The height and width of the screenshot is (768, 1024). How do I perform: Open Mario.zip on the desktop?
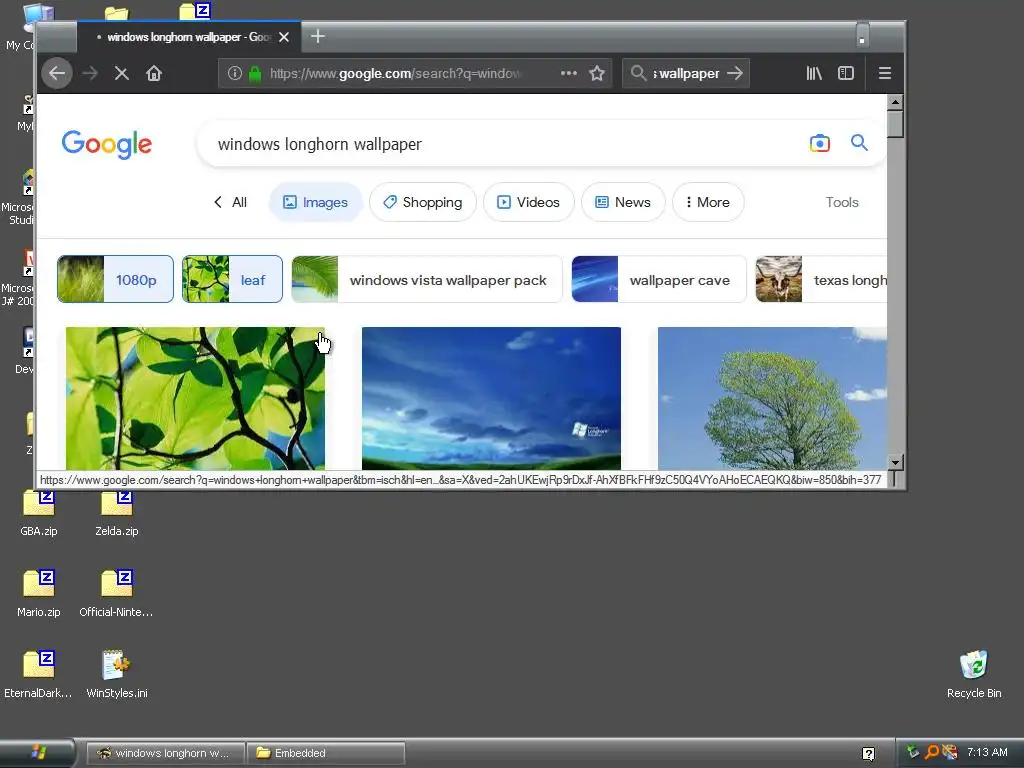coord(39,593)
